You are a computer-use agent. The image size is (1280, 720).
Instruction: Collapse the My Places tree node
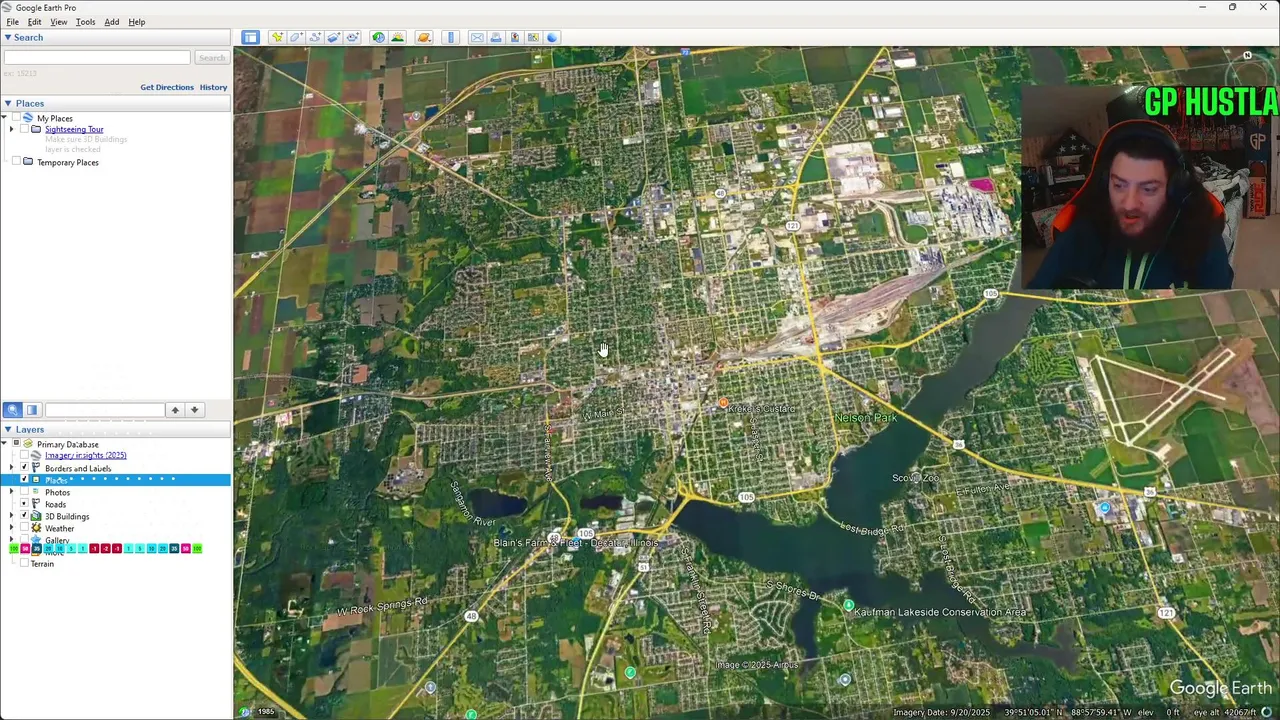4,118
